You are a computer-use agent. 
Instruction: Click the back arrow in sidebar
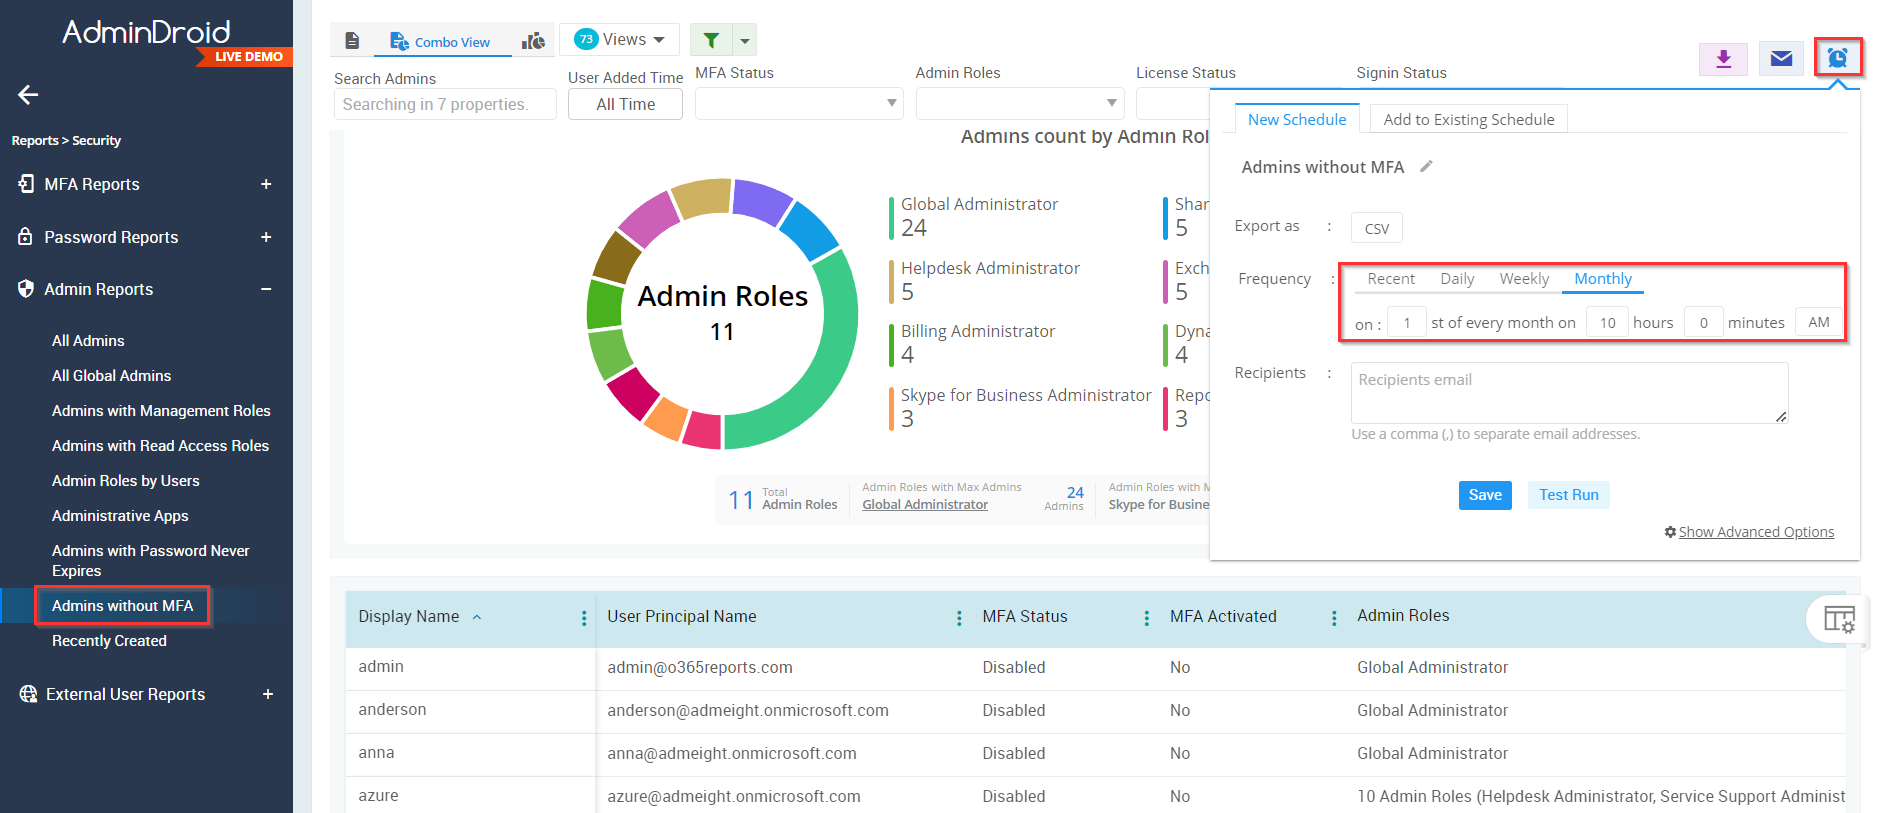point(28,95)
